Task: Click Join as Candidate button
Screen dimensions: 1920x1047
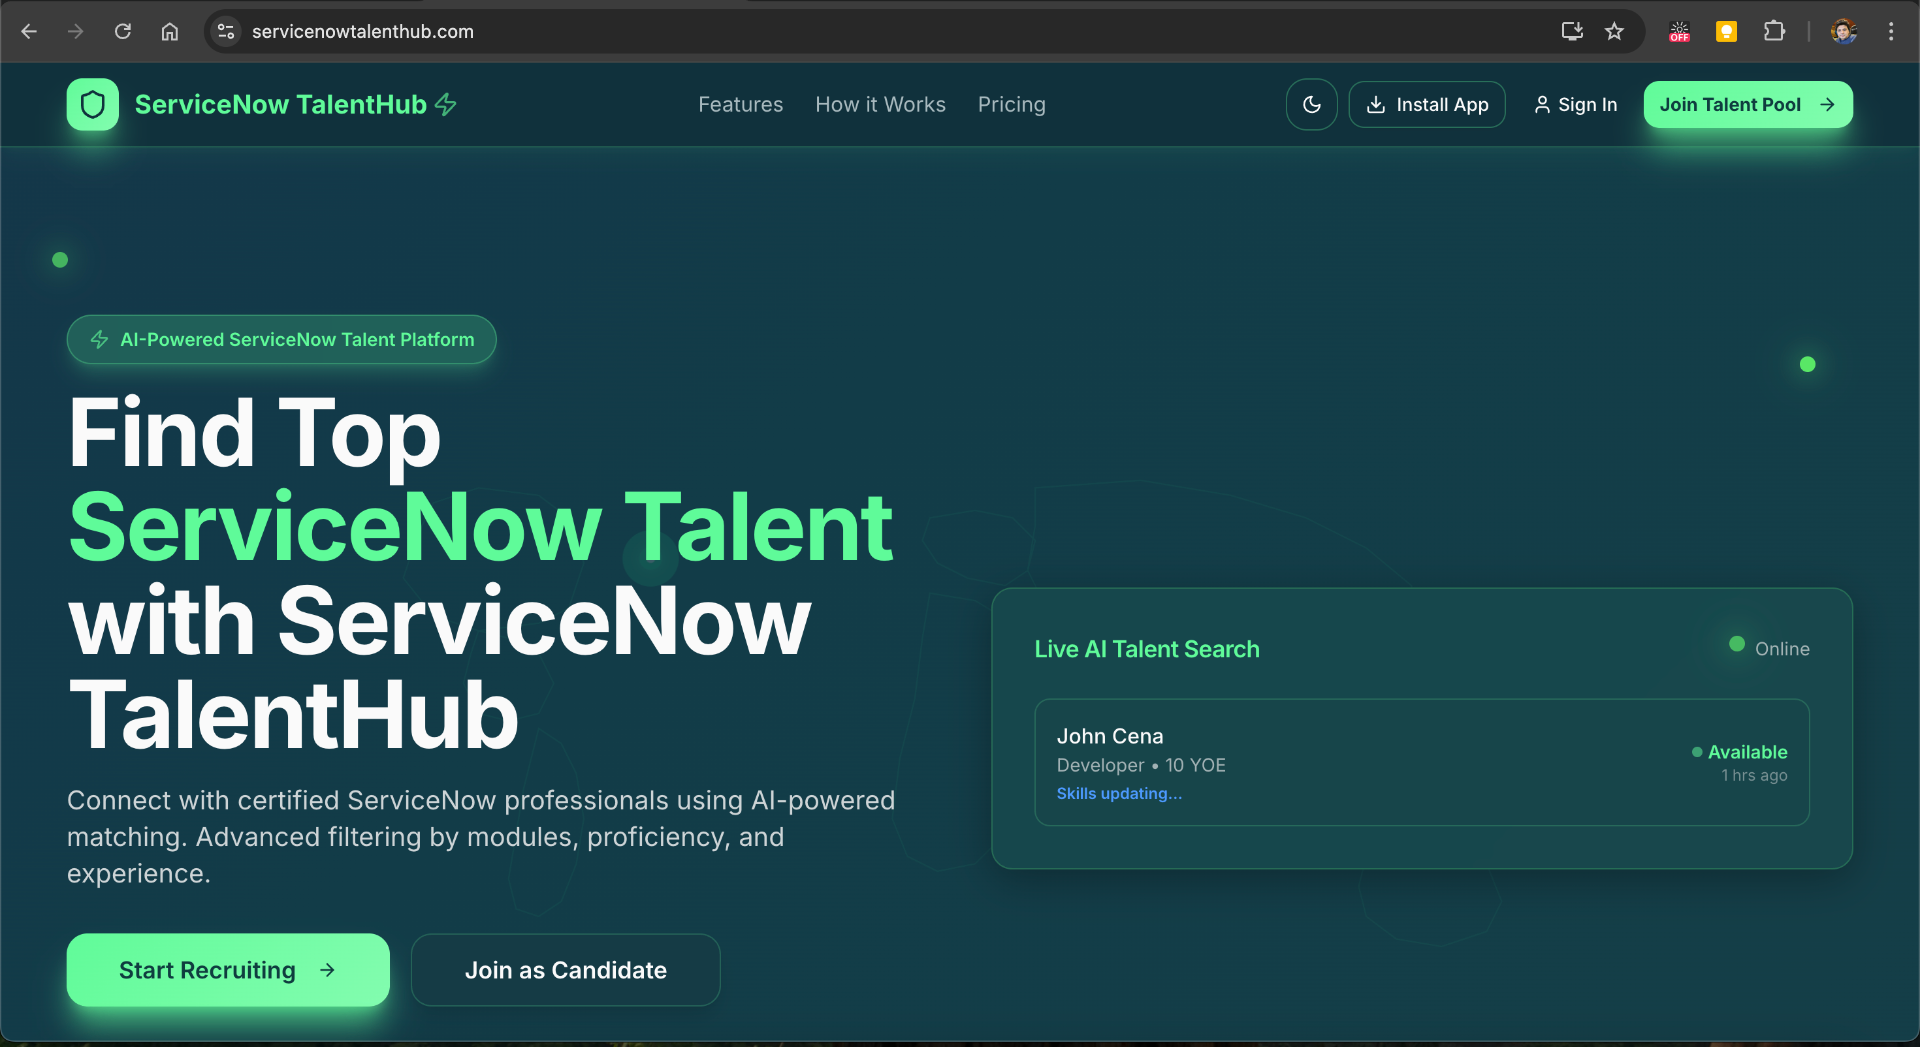Action: click(565, 970)
